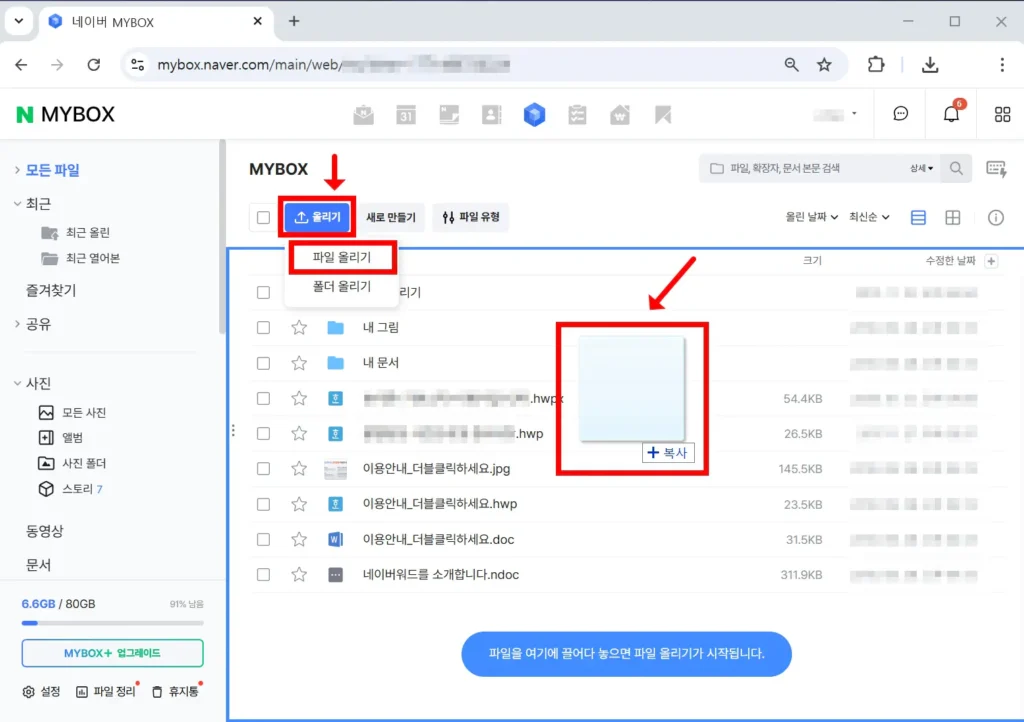Click the search magnifier in MYBOX
This screenshot has height=722, width=1024.
(956, 168)
